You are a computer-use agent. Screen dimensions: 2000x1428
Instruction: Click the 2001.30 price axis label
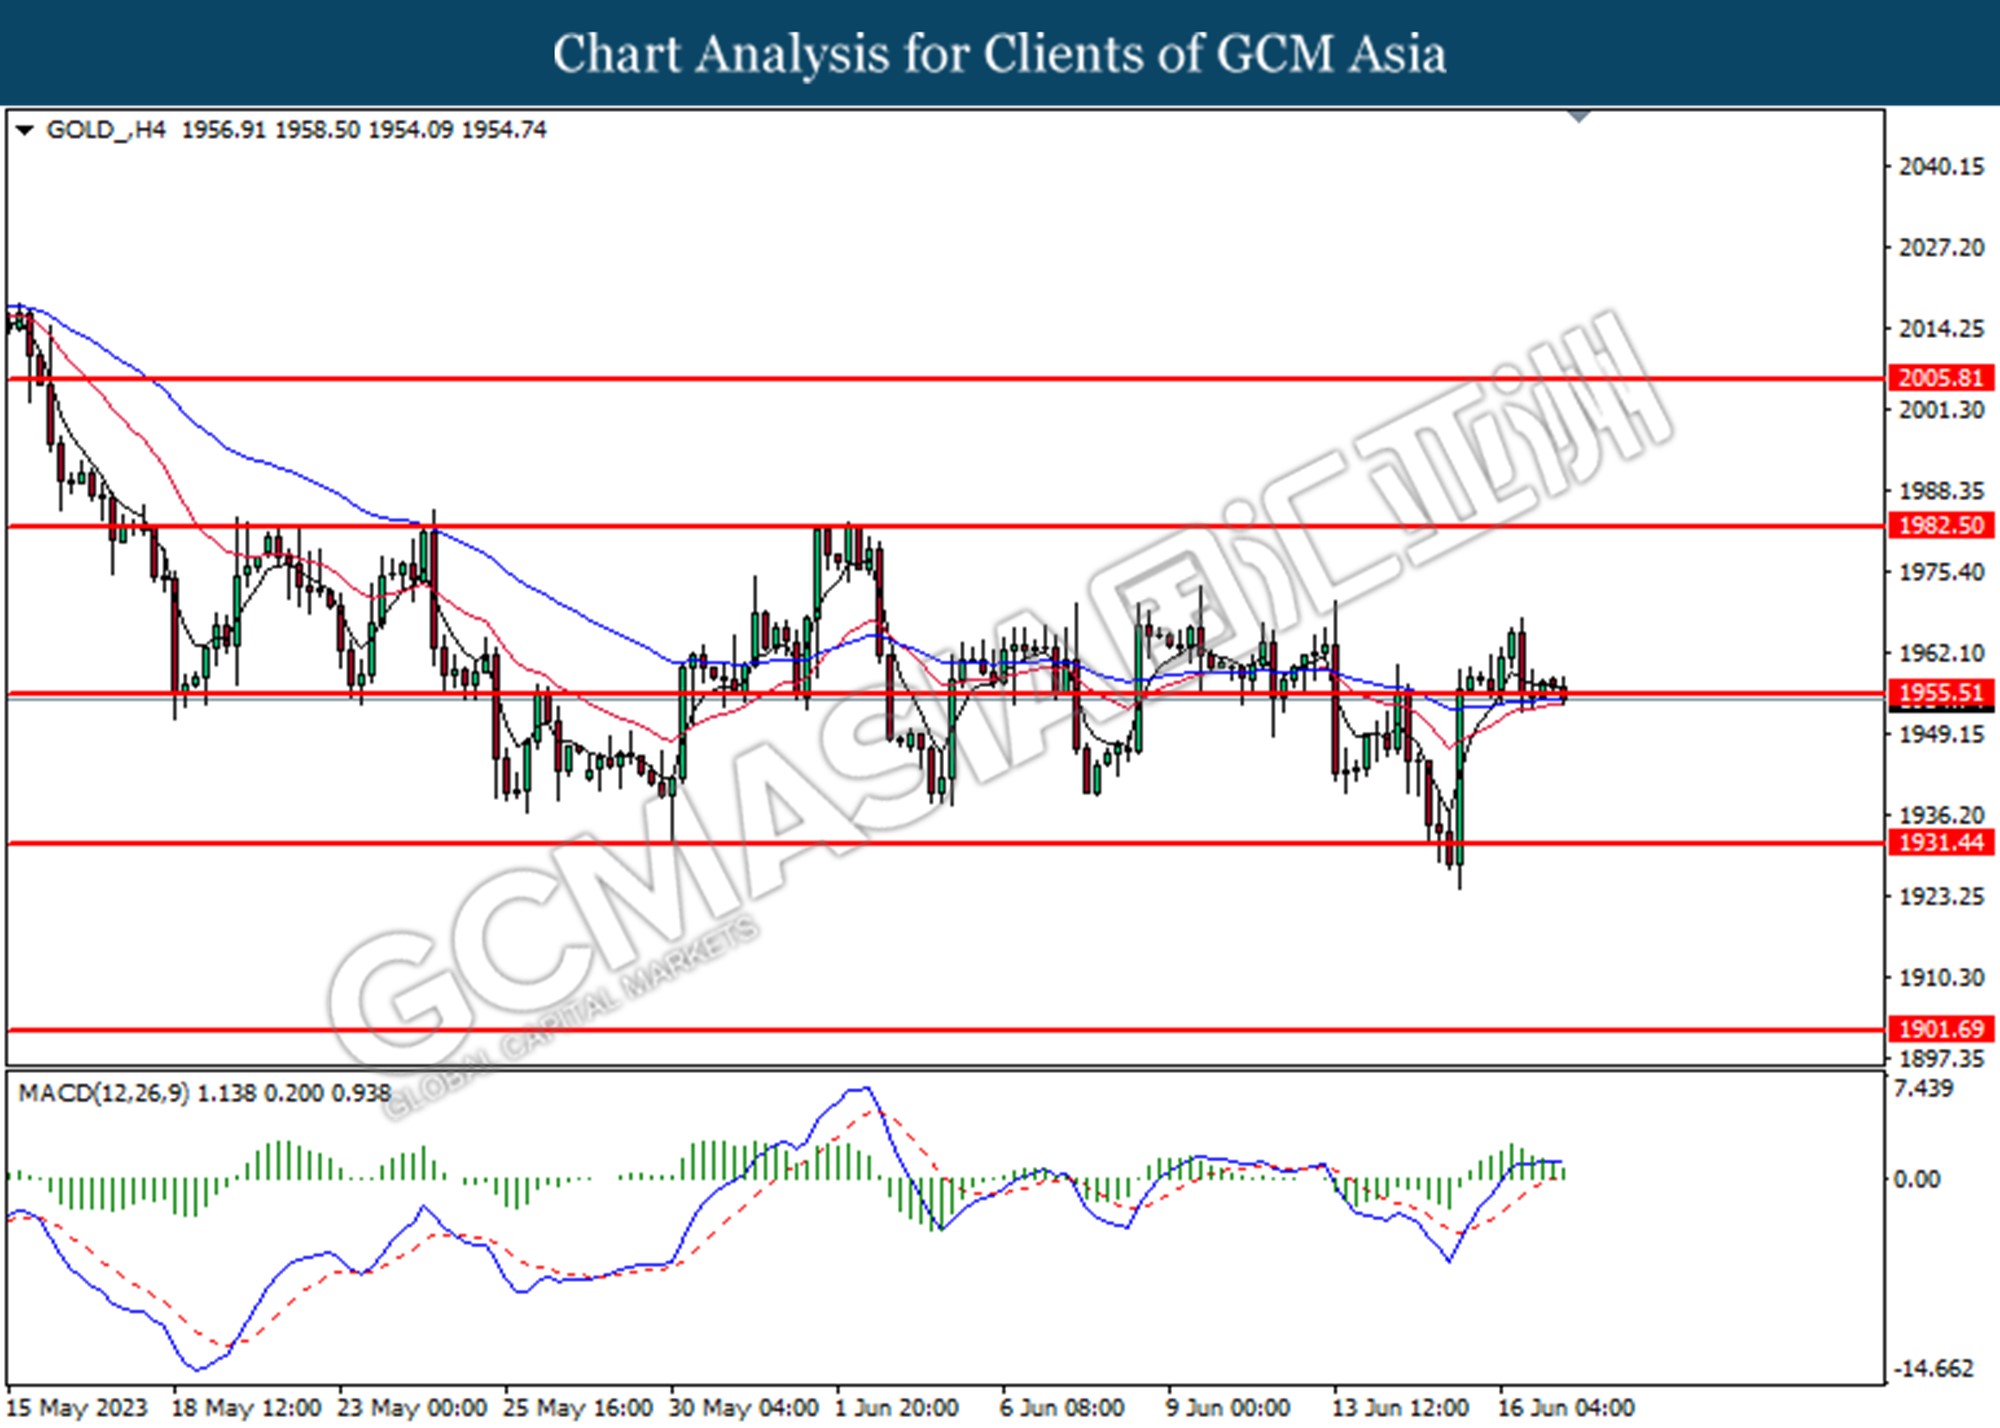tap(1941, 410)
